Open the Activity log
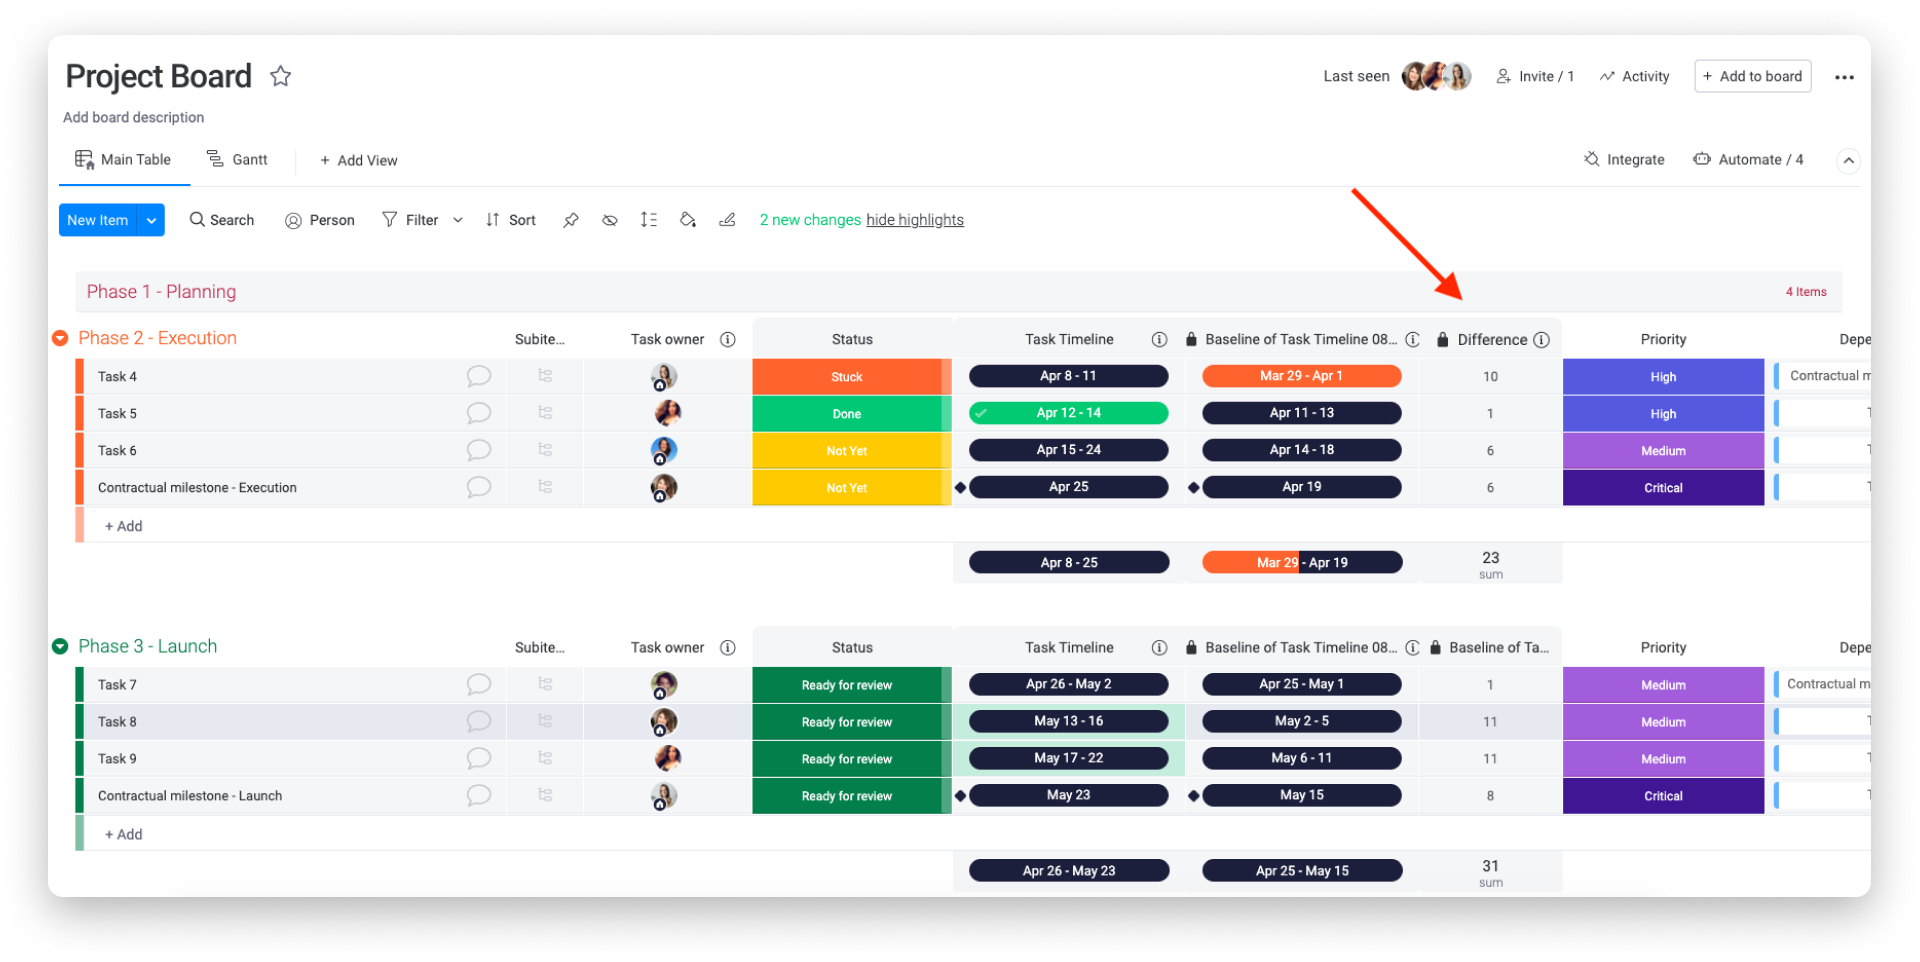 (1634, 76)
